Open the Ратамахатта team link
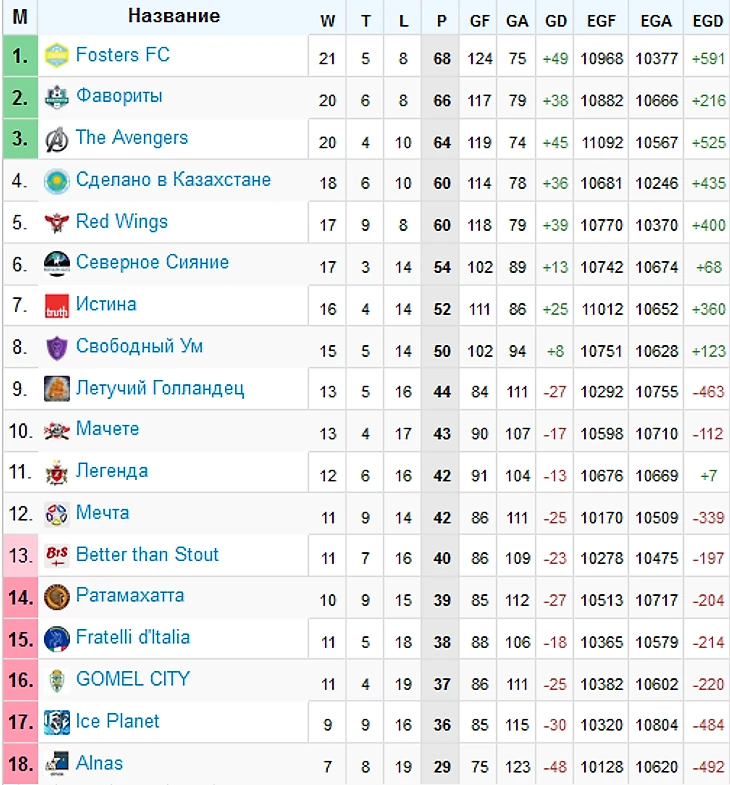The width and height of the screenshot is (730, 785). 130,595
